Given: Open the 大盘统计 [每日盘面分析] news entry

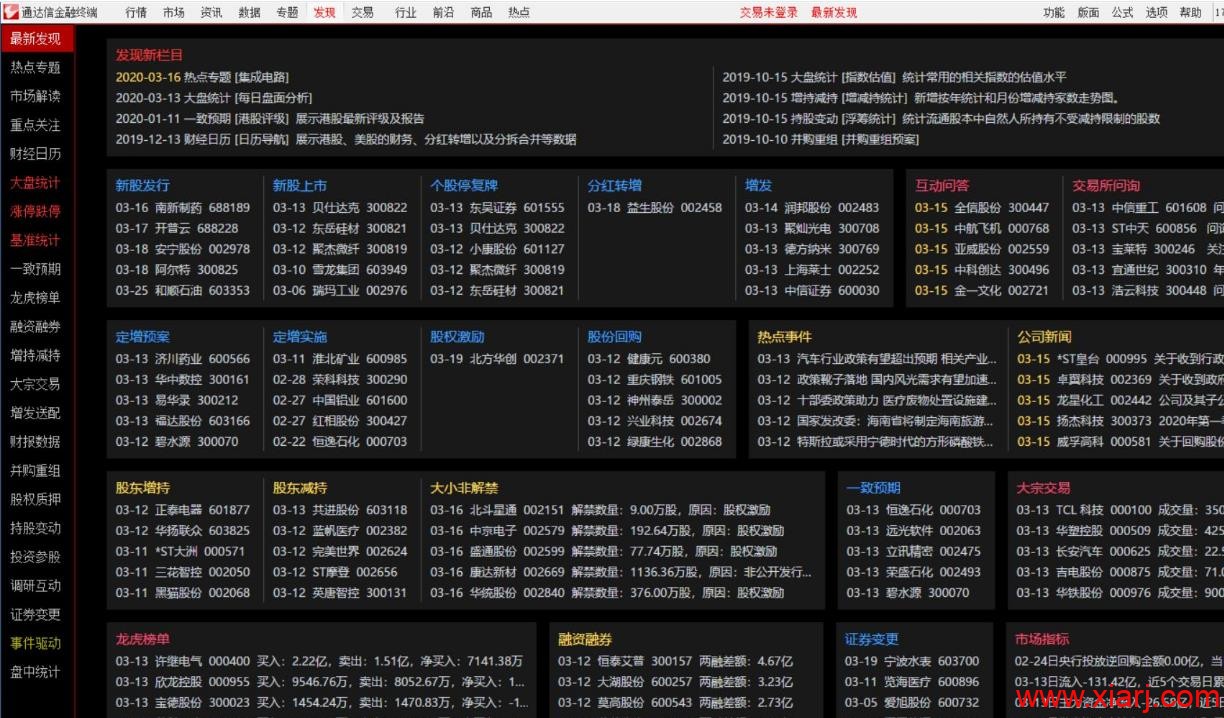Looking at the screenshot, I should (213, 98).
